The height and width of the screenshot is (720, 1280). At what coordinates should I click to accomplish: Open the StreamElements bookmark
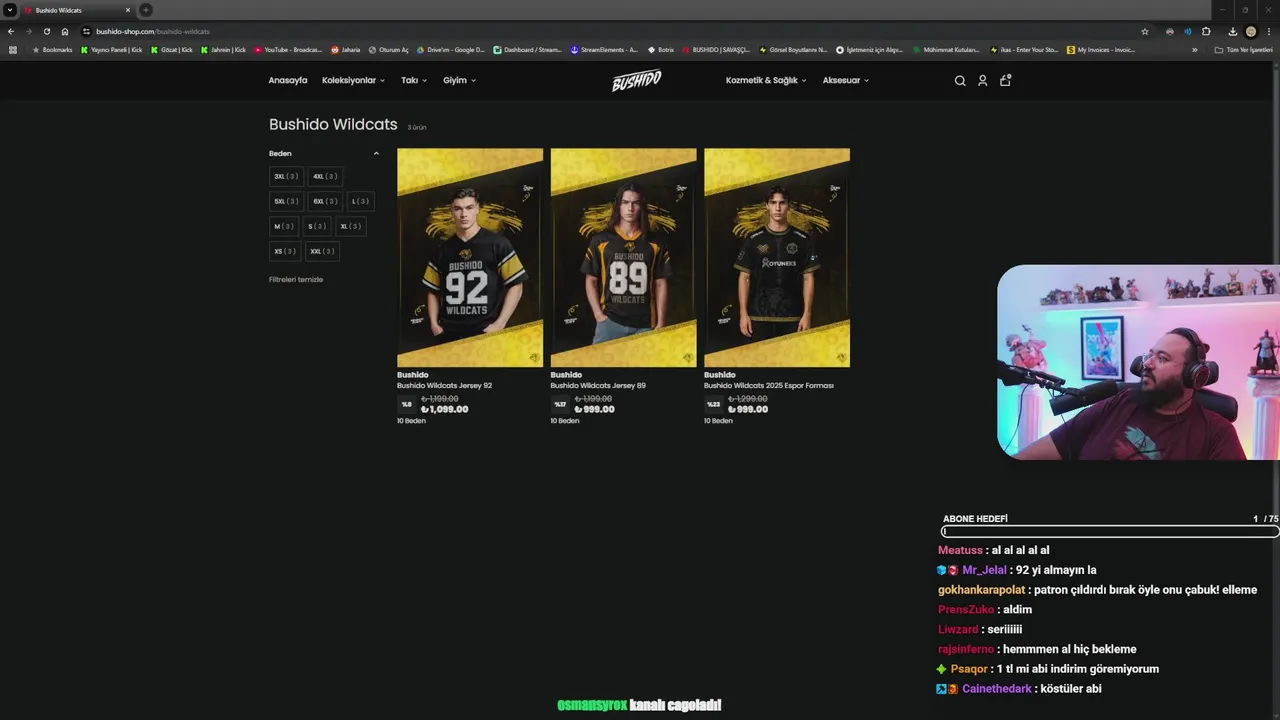(x=604, y=49)
